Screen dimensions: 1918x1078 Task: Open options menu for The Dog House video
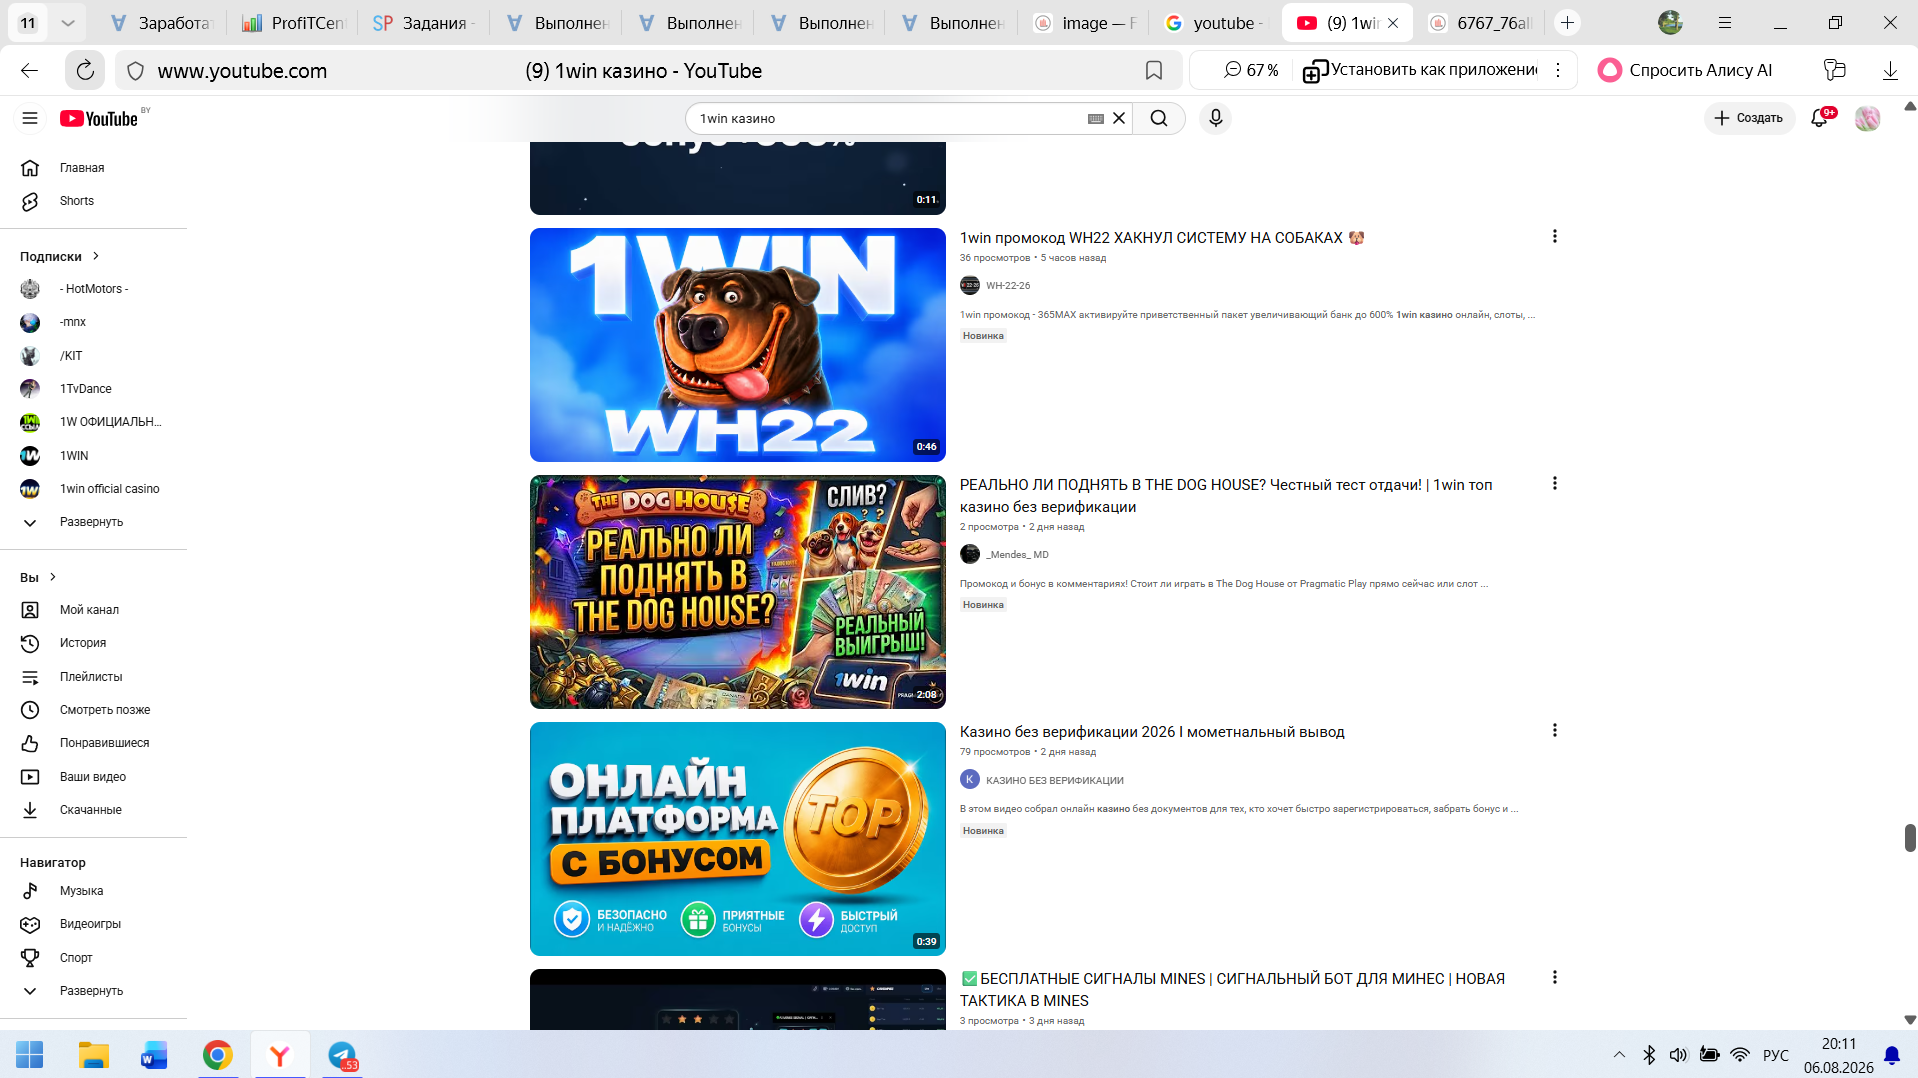(1554, 484)
